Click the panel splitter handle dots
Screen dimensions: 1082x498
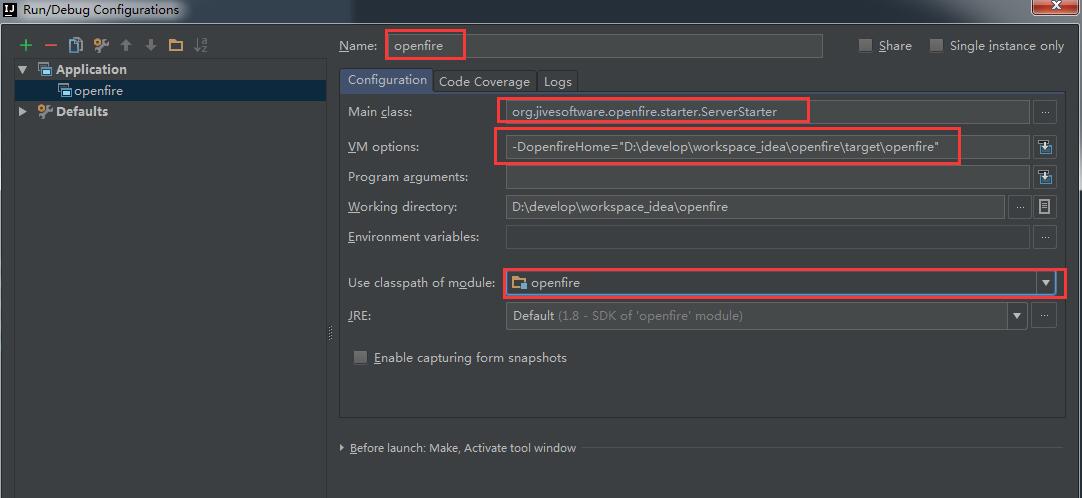pos(331,334)
